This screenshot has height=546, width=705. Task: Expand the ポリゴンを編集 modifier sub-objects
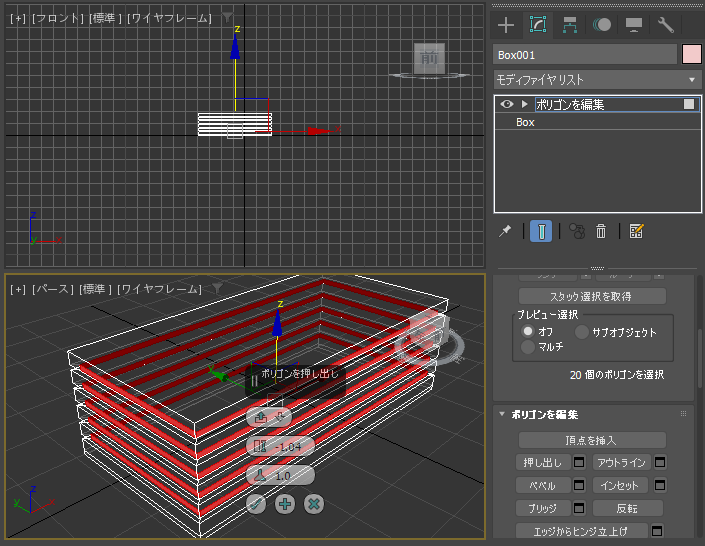[524, 104]
